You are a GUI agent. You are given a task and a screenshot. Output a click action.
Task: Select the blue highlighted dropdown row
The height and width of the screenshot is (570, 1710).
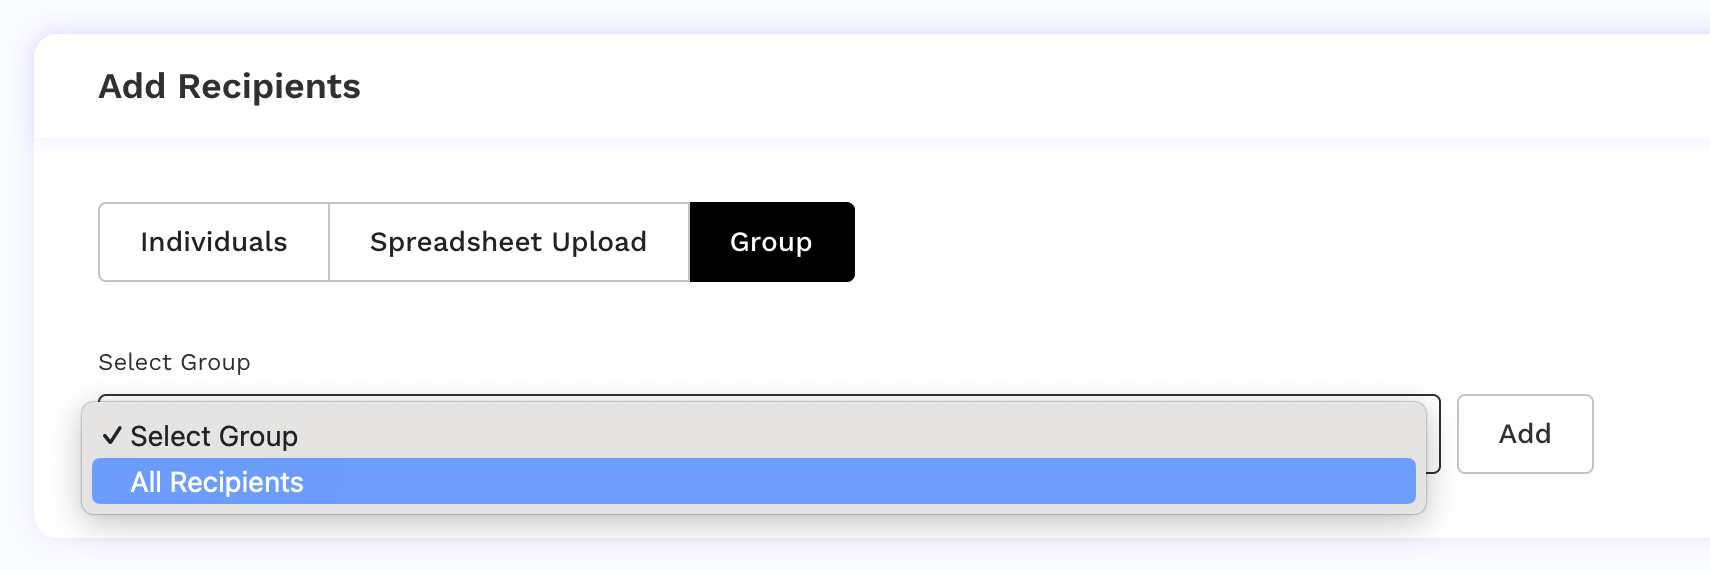click(752, 482)
